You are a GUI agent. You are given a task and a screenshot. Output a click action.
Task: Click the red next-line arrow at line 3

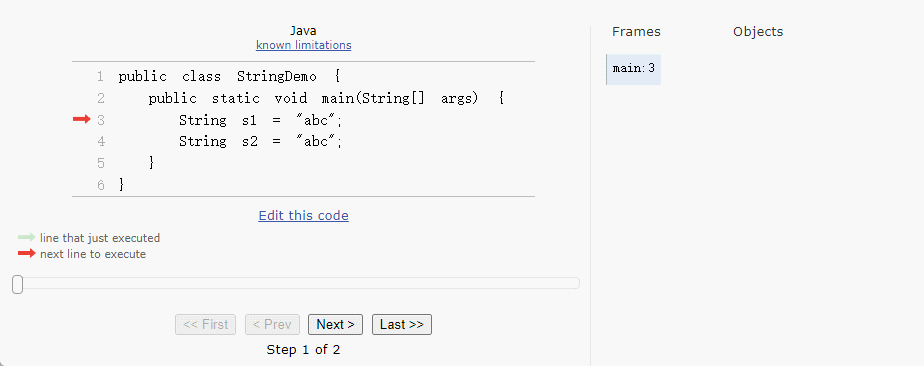pyautogui.click(x=81, y=120)
